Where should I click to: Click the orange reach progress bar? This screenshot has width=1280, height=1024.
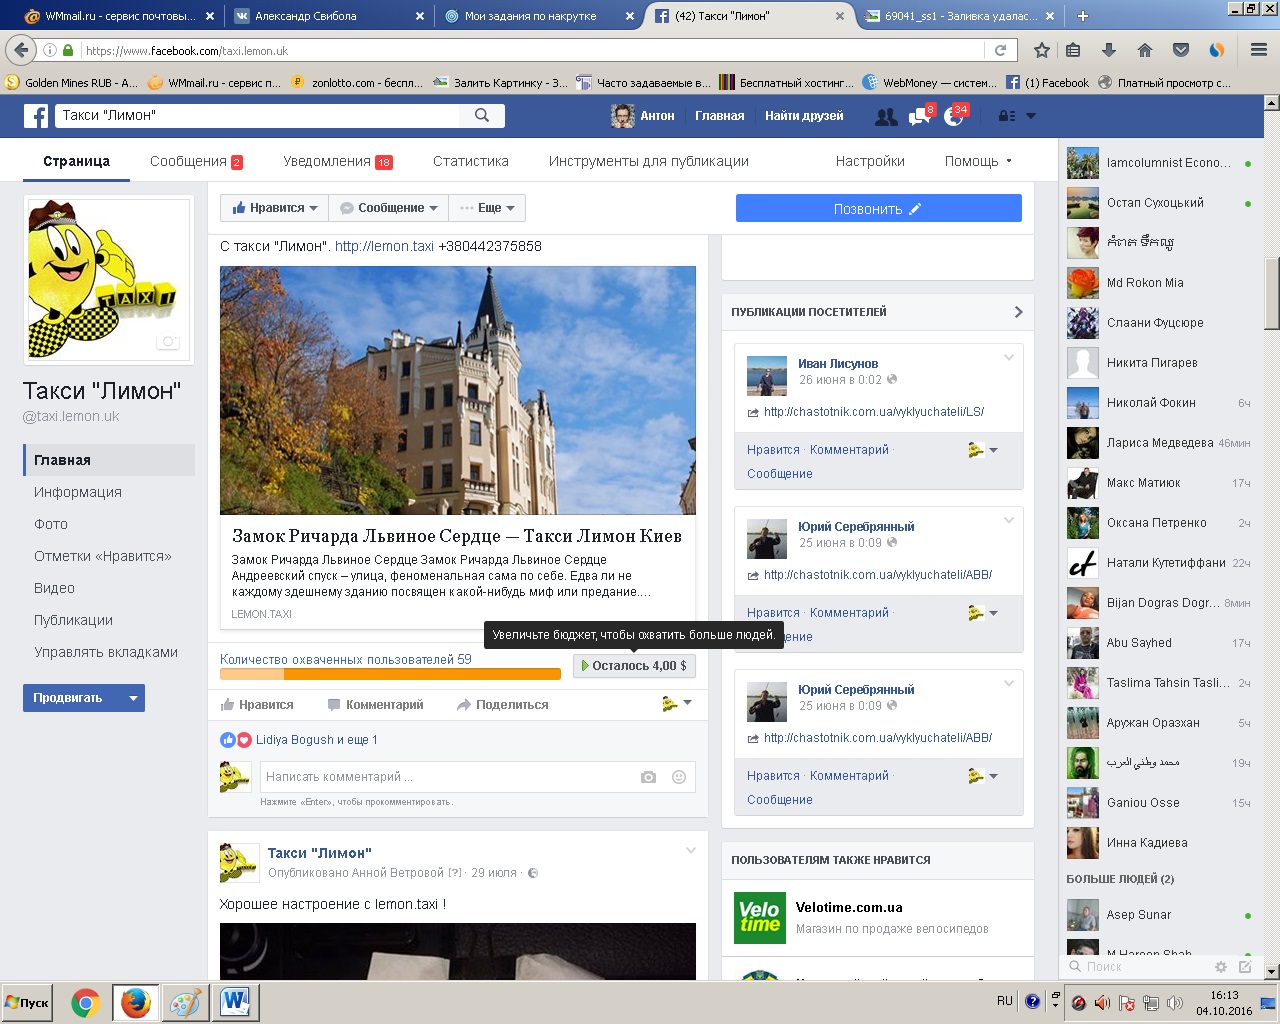(390, 674)
